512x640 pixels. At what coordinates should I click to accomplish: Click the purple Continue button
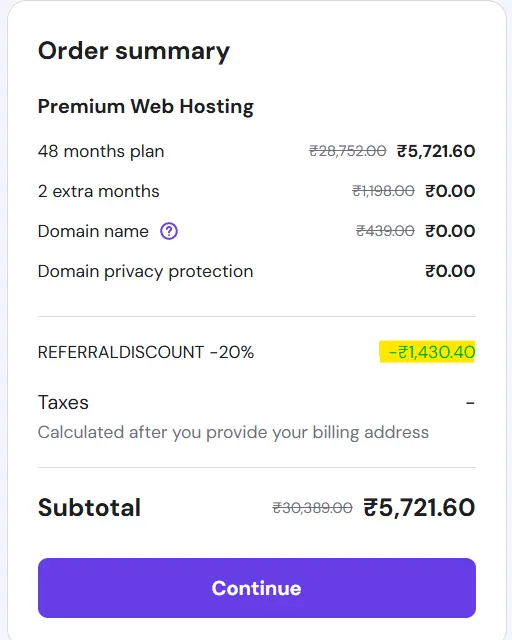(x=257, y=588)
